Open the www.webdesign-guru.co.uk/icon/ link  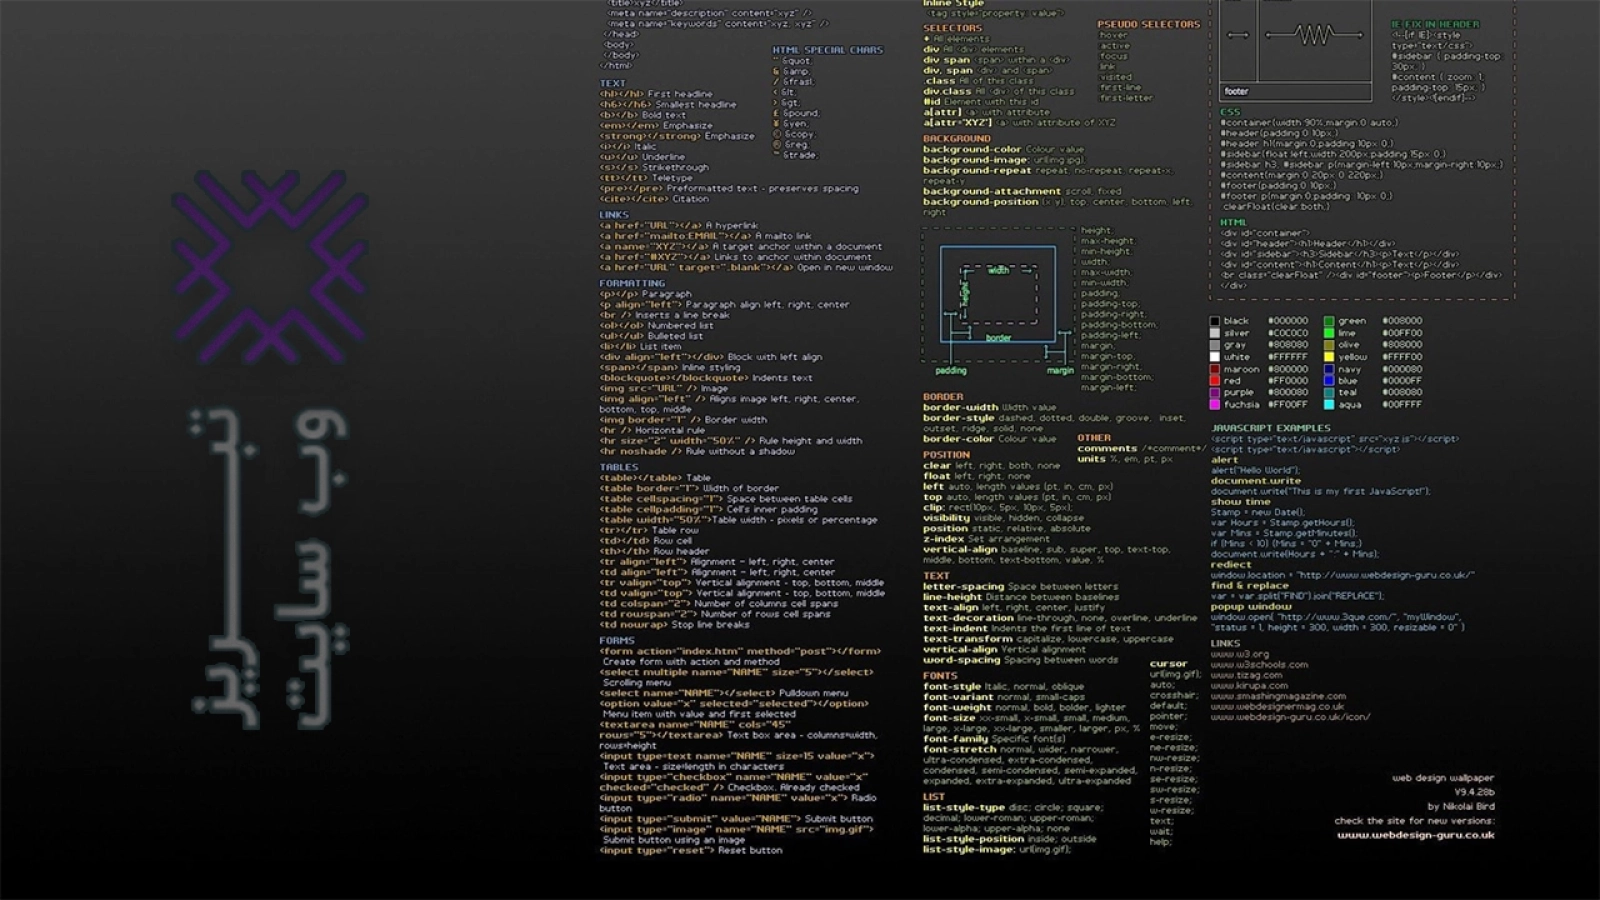coord(1290,717)
